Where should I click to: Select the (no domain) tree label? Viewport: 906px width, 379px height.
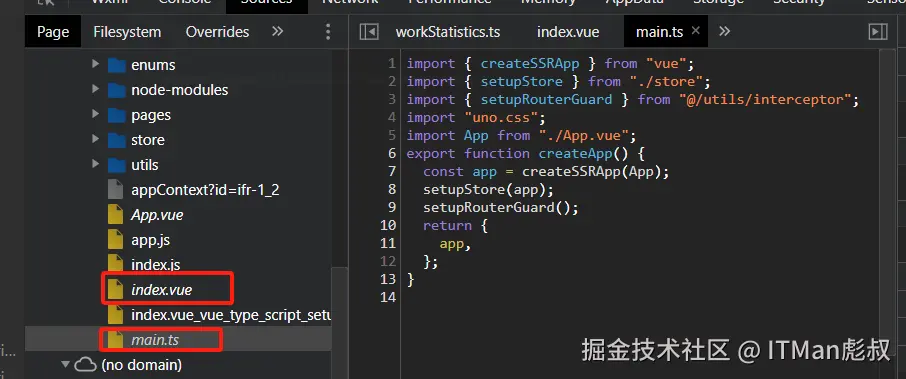142,365
